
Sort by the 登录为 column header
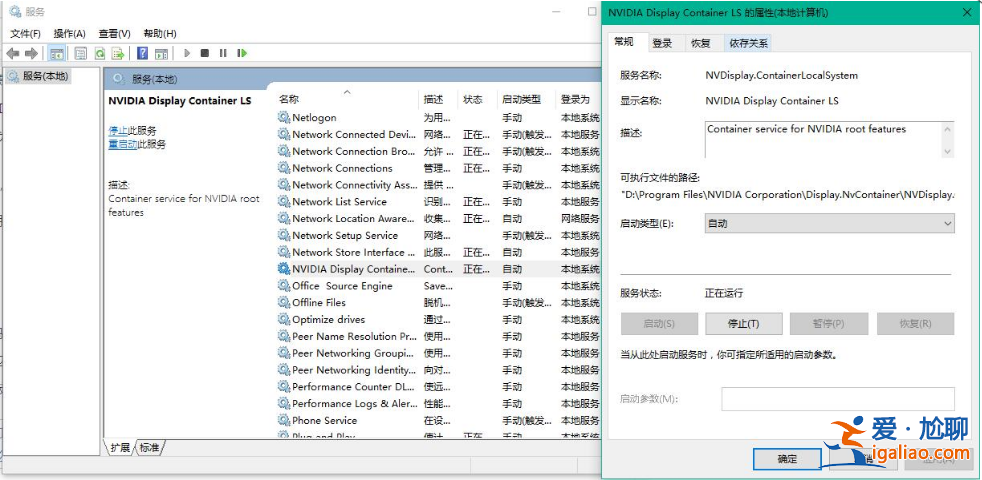tap(578, 99)
